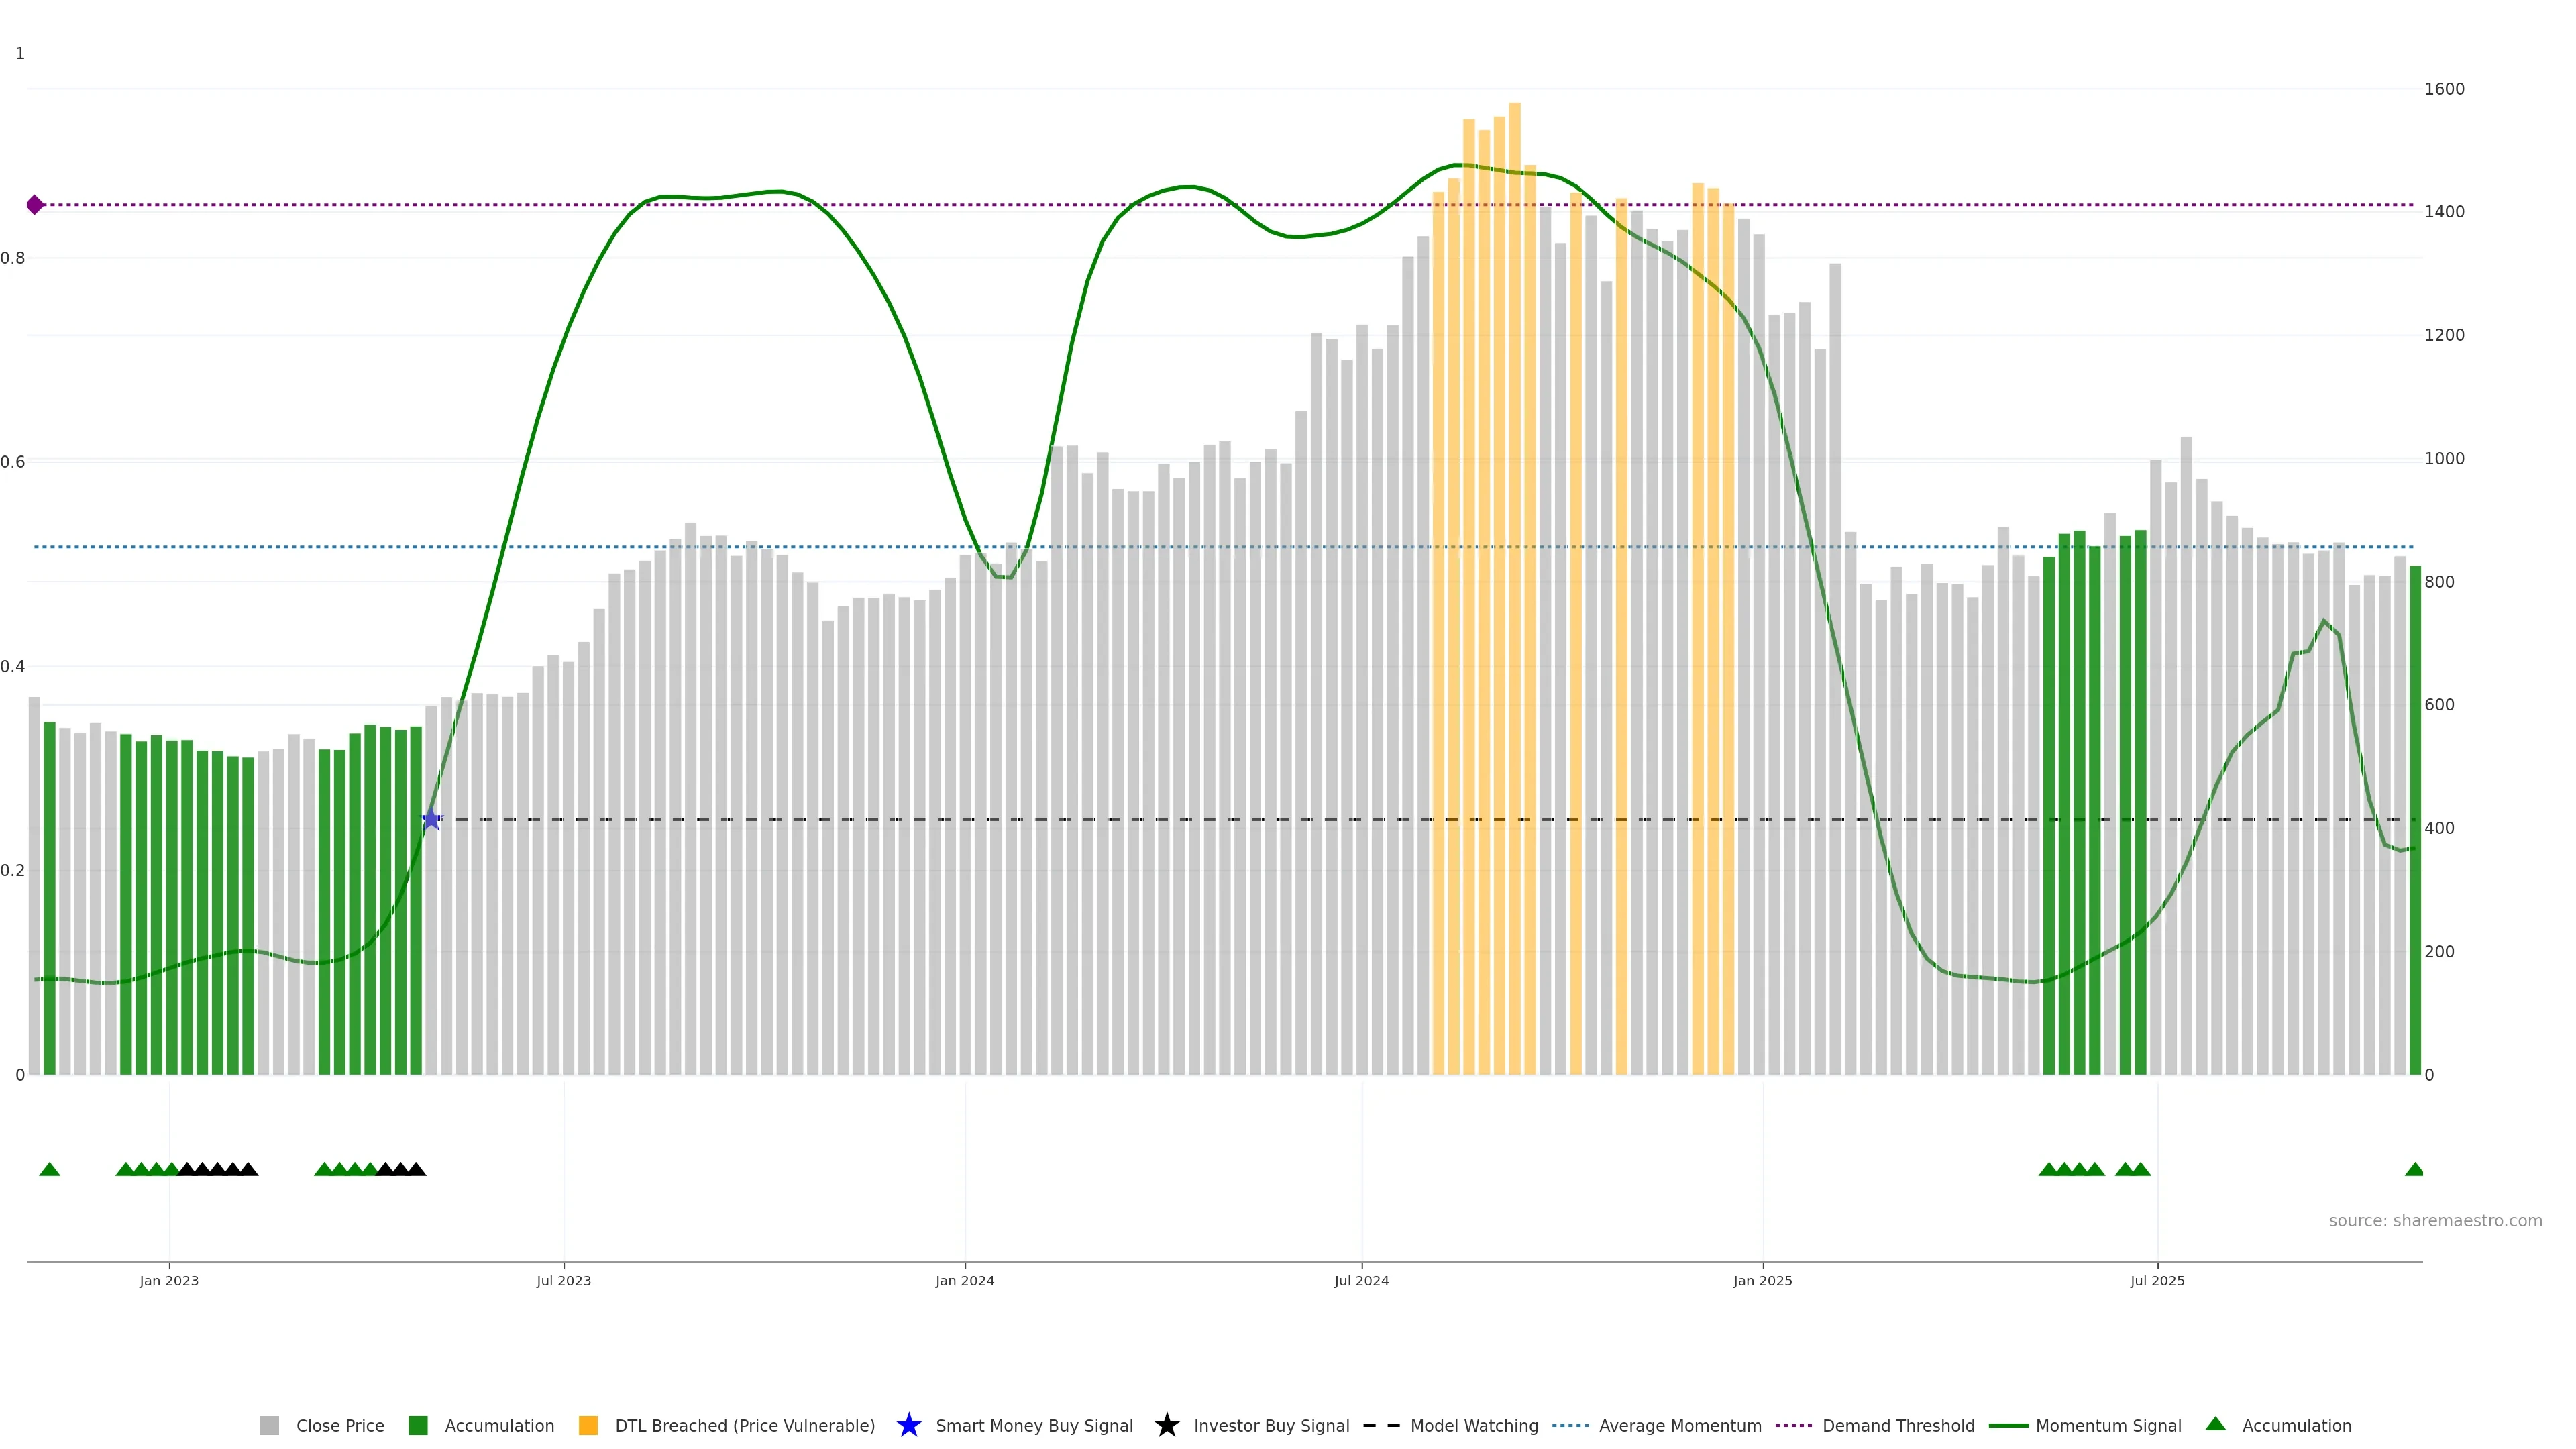Click the blue Smart Money Buy Signal star on chart
The height and width of the screenshot is (1449, 2576).
coord(431,820)
